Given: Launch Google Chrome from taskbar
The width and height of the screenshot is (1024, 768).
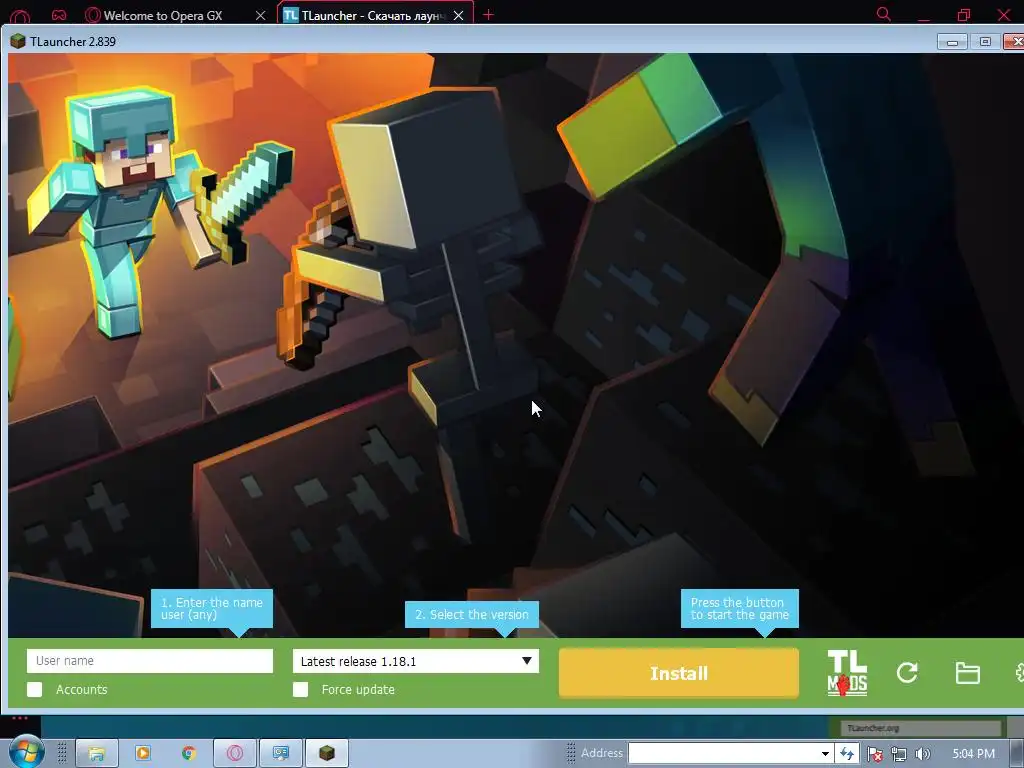Looking at the screenshot, I should [189, 753].
